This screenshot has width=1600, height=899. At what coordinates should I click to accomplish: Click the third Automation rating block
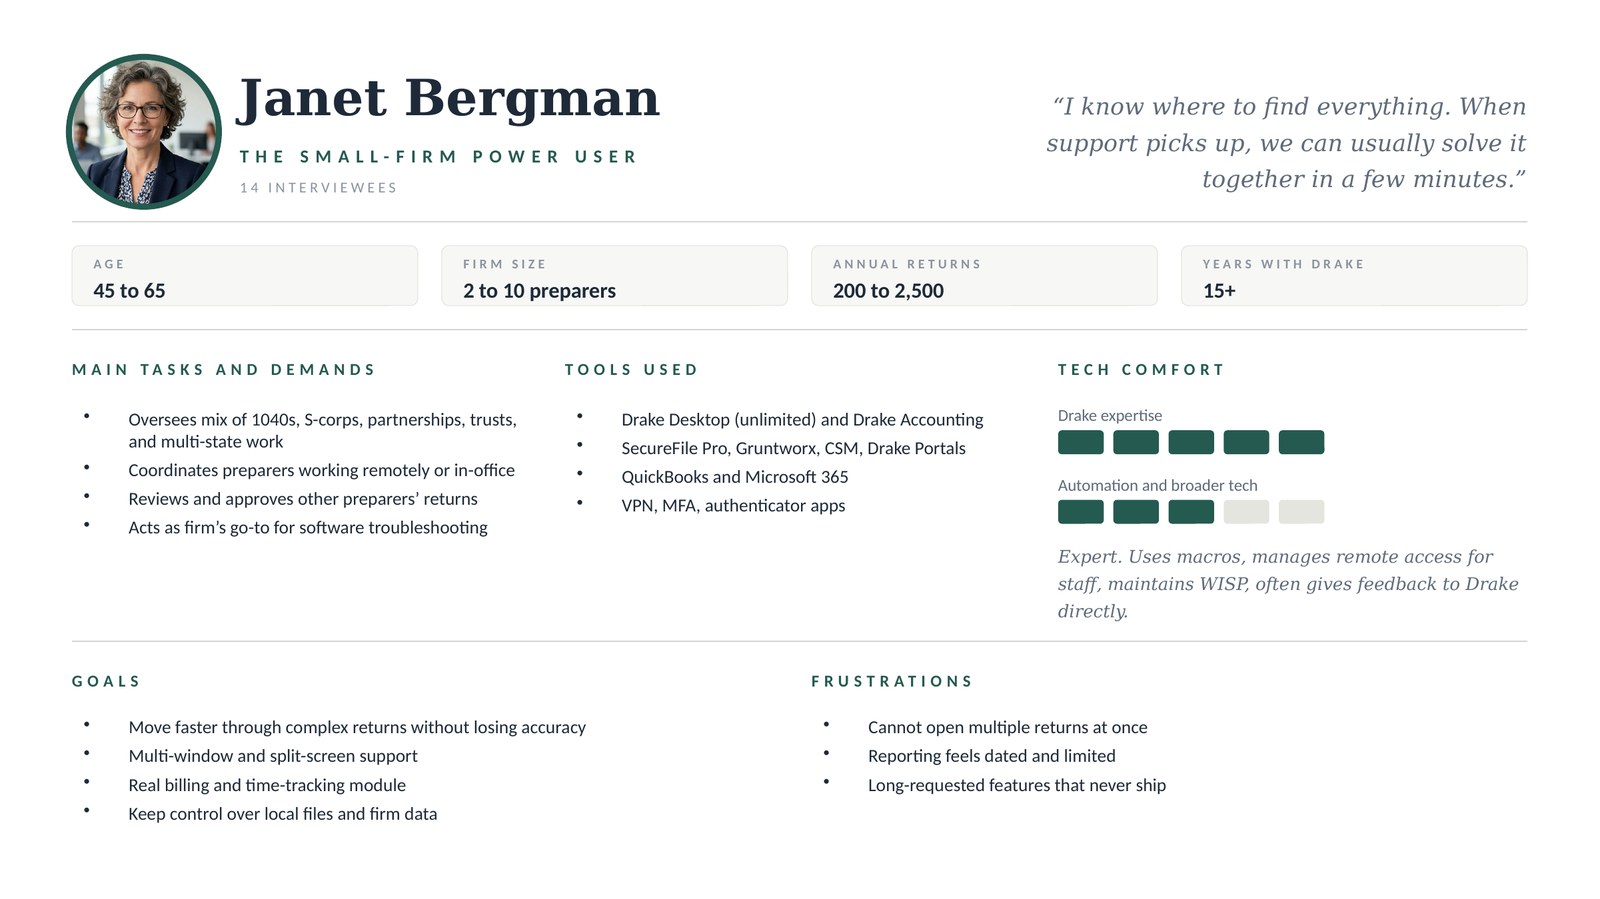(x=1191, y=512)
